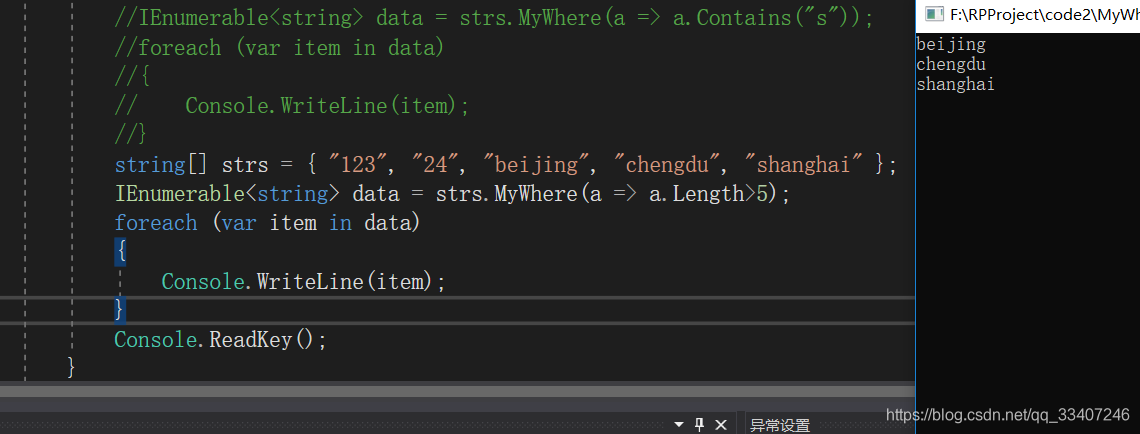Click the uncommented 'Console.WriteLine(item);' statement
Screen dimensions: 1140x434
point(303,281)
